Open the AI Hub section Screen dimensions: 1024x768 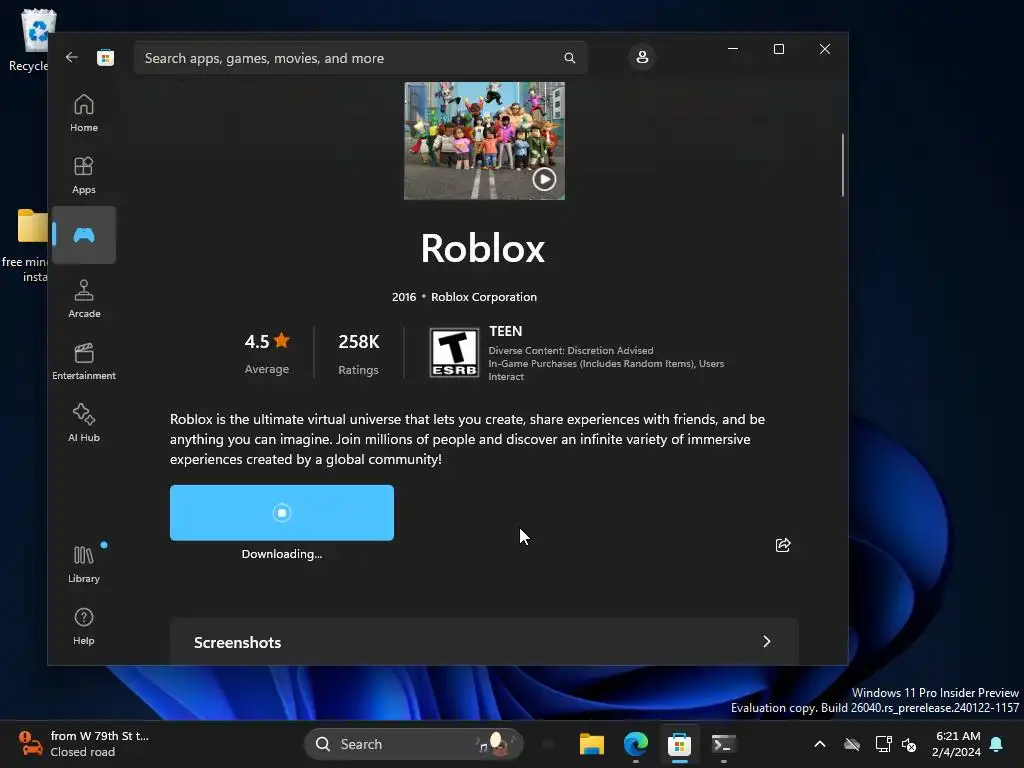[x=84, y=423]
